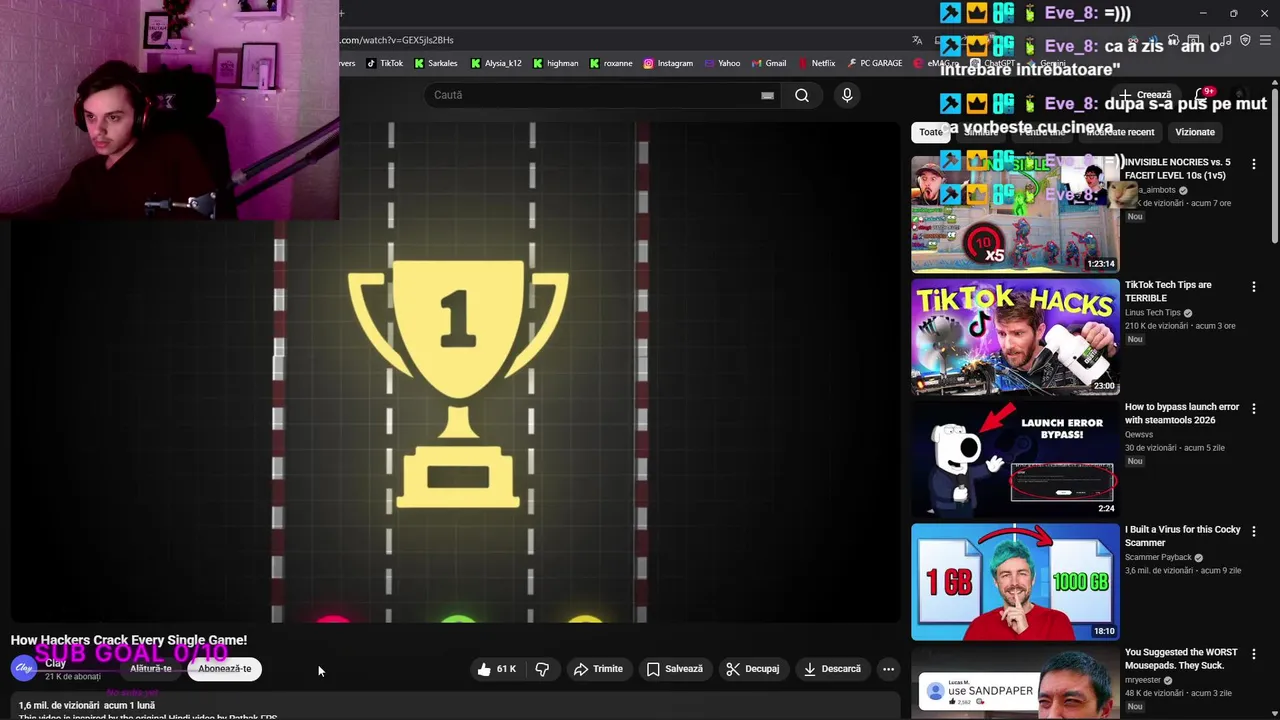Click the video player trophy area
This screenshot has width=1280, height=720.
click(458, 385)
